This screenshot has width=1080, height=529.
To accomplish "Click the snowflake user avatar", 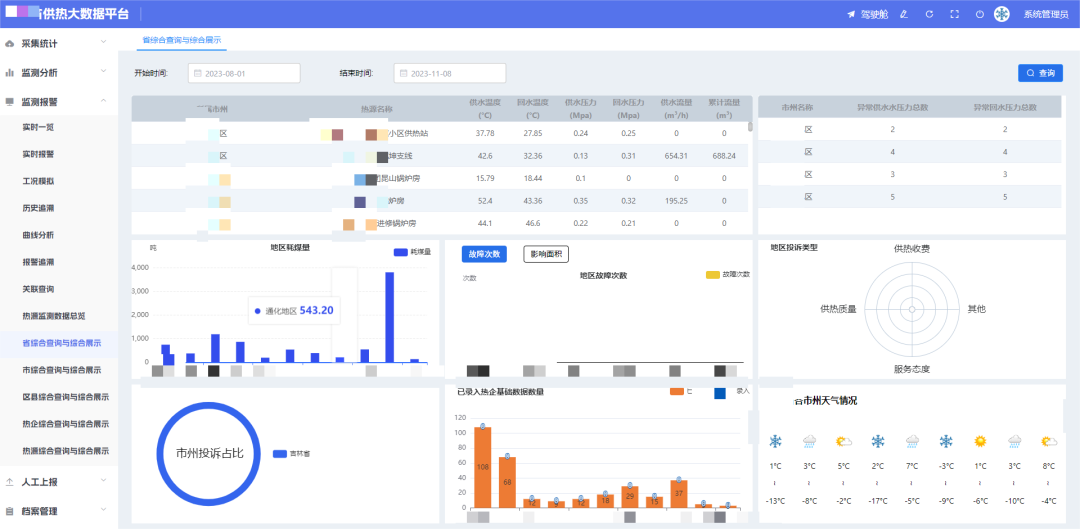I will click(1001, 14).
